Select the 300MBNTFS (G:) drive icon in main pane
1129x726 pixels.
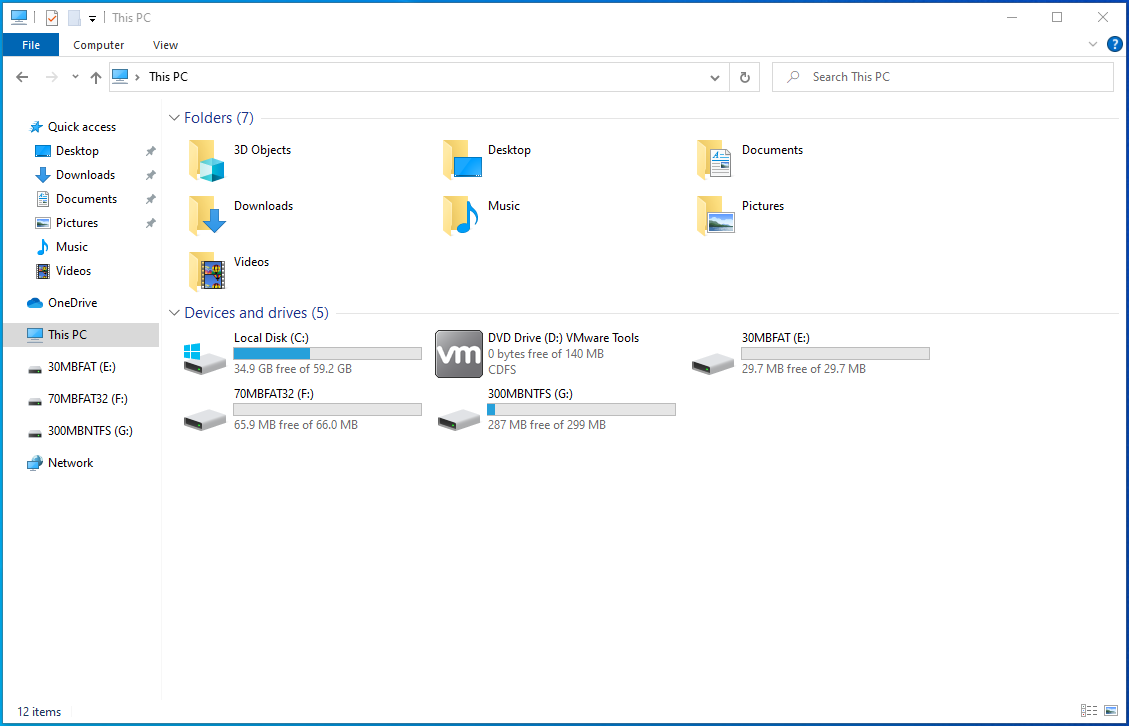(459, 420)
